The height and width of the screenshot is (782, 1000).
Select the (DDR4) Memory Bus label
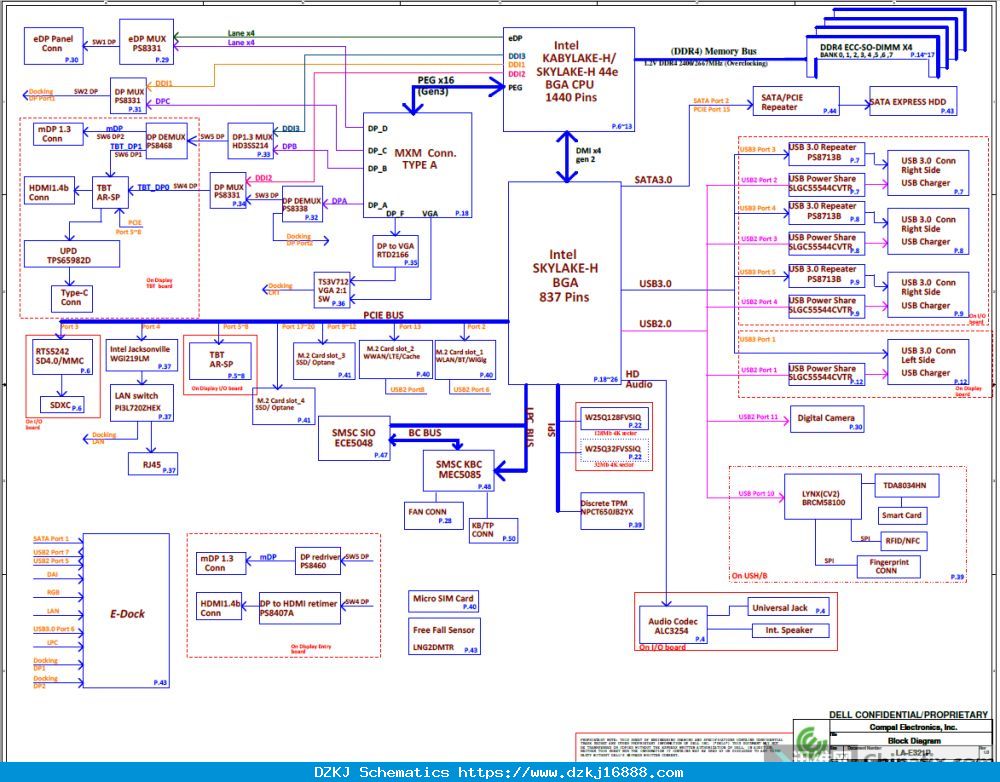[713, 52]
